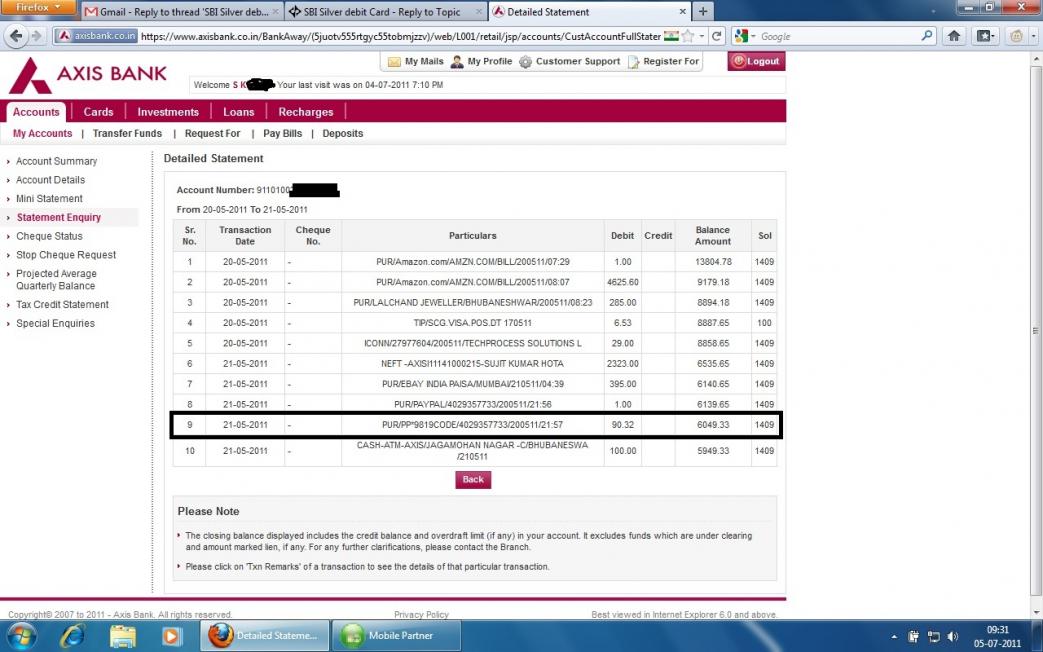Click the Privacy Policy footer link
The width and height of the screenshot is (1043, 652).
[x=421, y=614]
